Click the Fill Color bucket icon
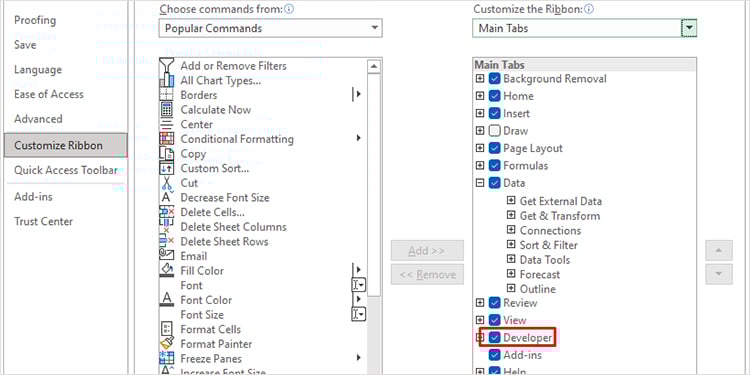 tap(166, 271)
